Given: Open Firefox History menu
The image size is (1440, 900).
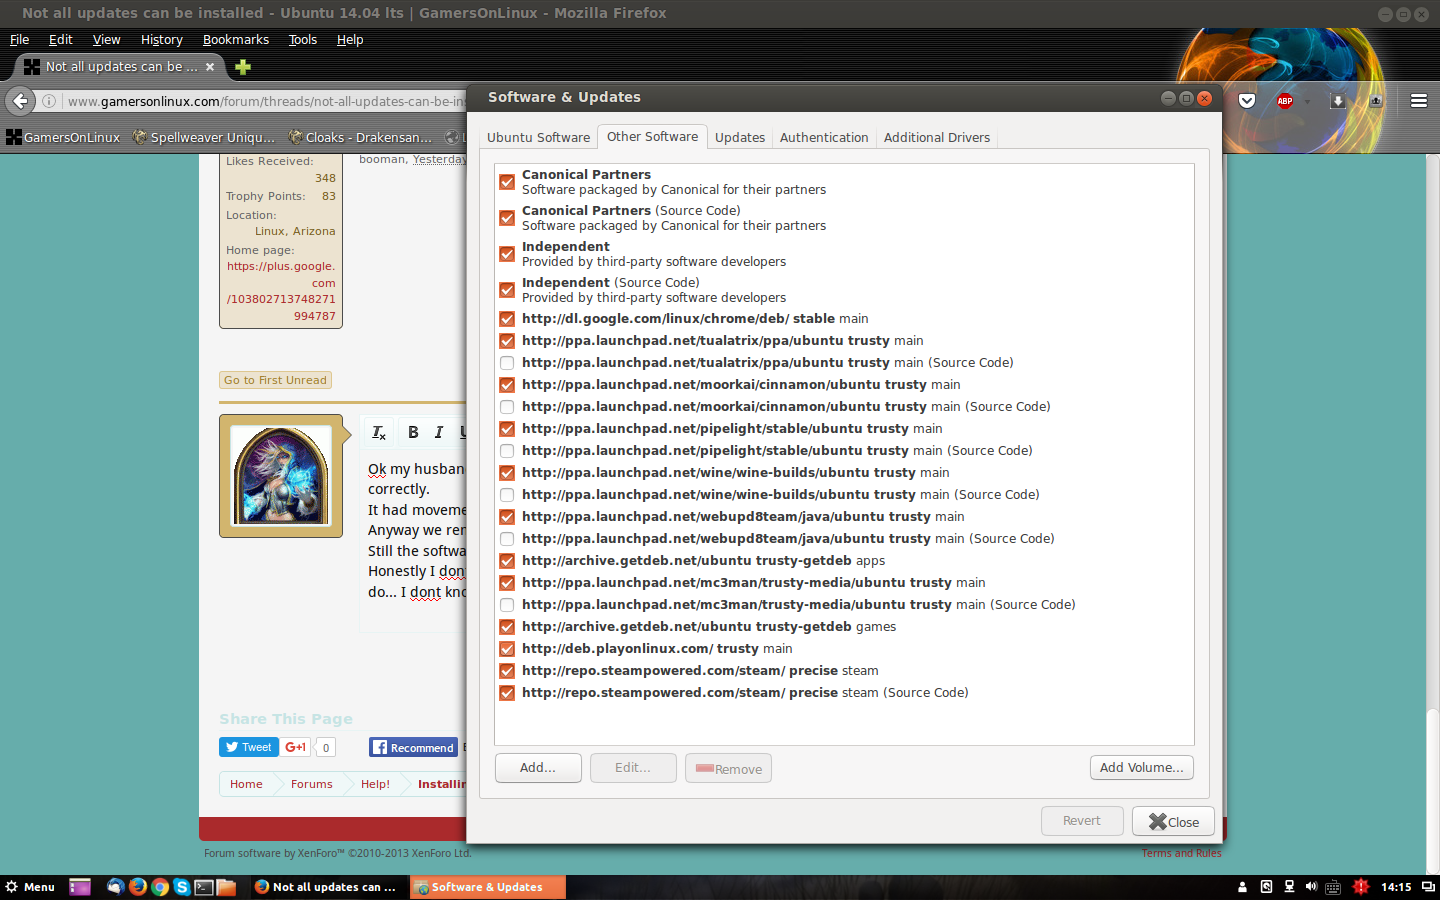Looking at the screenshot, I should click(162, 40).
